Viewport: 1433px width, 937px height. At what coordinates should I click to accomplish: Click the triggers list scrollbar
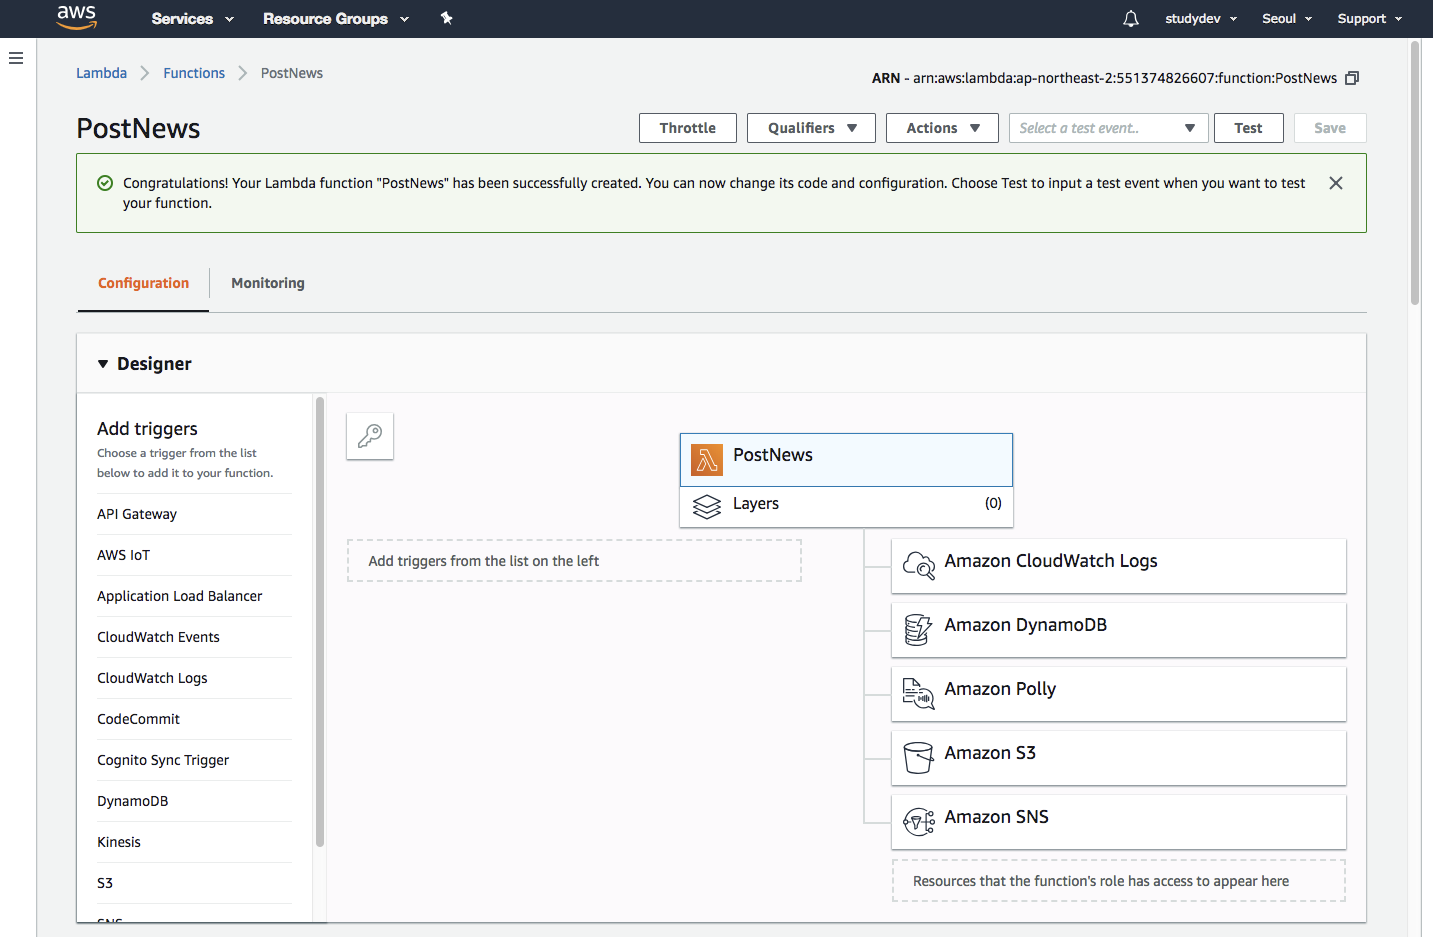(320, 622)
